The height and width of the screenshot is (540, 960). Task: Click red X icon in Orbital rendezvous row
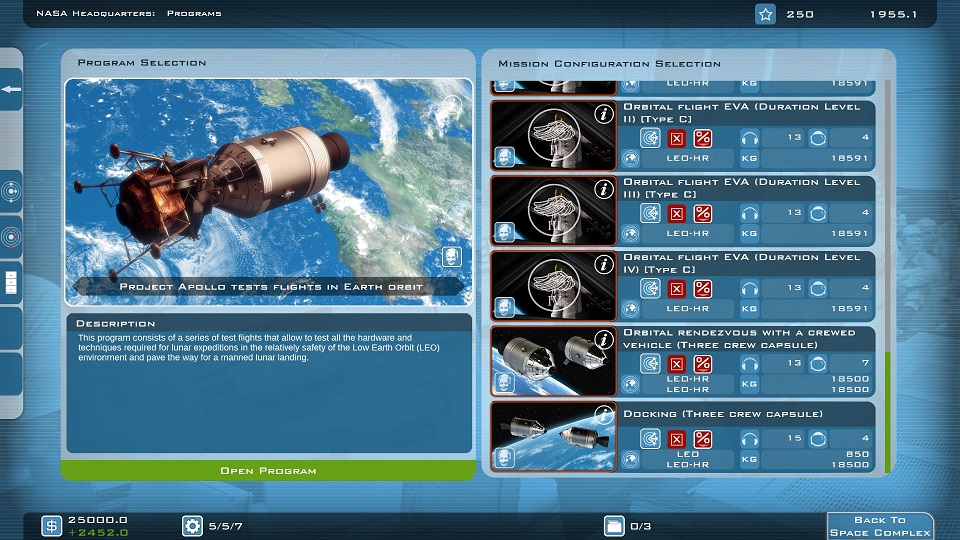[x=677, y=364]
